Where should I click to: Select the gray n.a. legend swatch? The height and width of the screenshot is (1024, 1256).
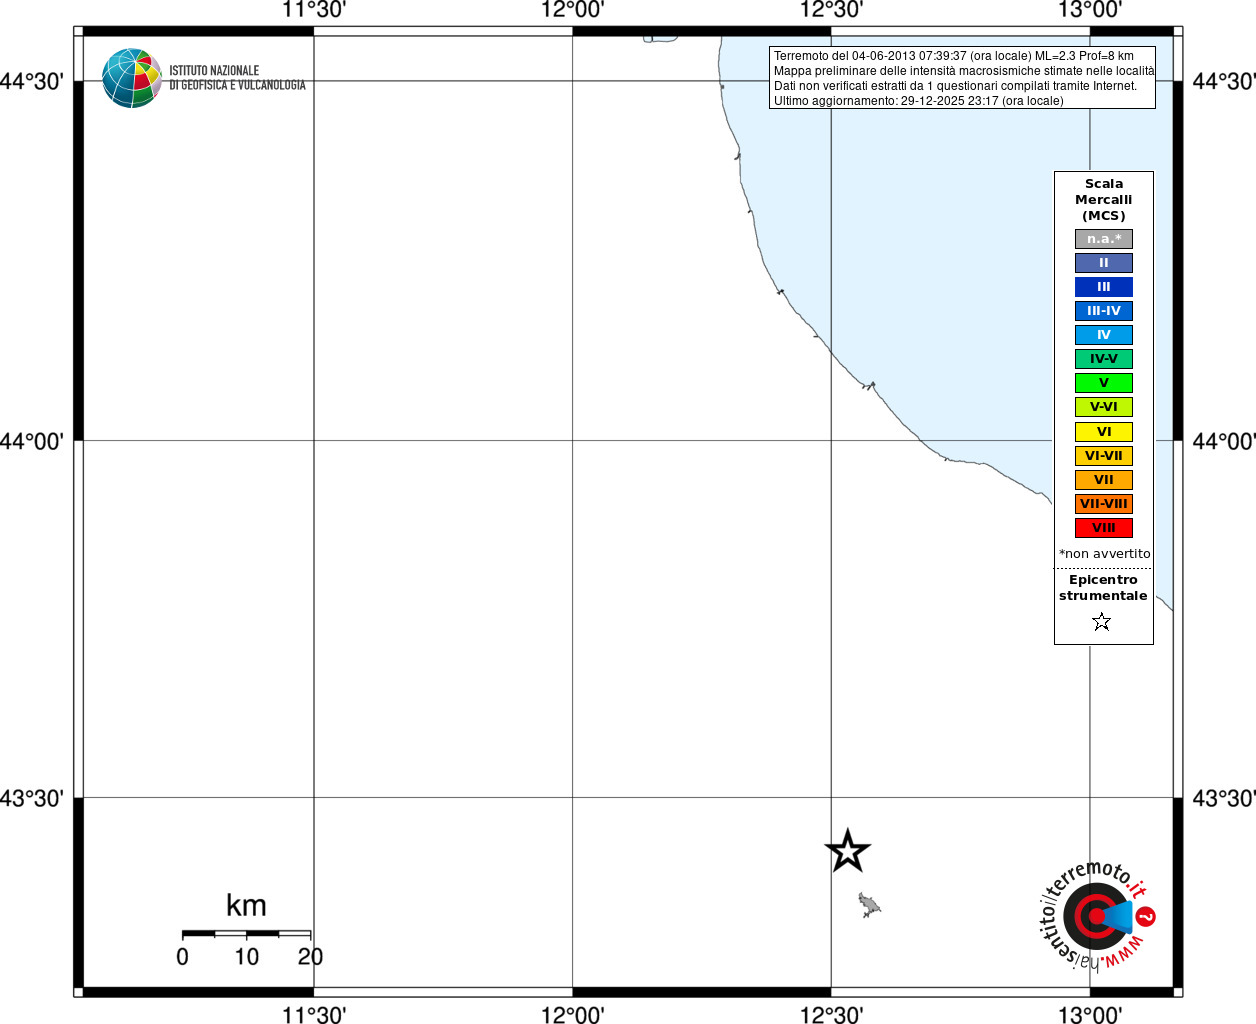(x=1104, y=239)
